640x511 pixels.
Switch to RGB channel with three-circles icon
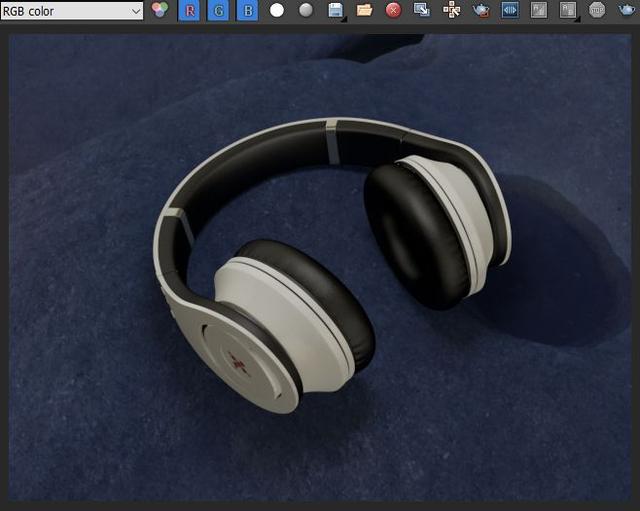[160, 10]
